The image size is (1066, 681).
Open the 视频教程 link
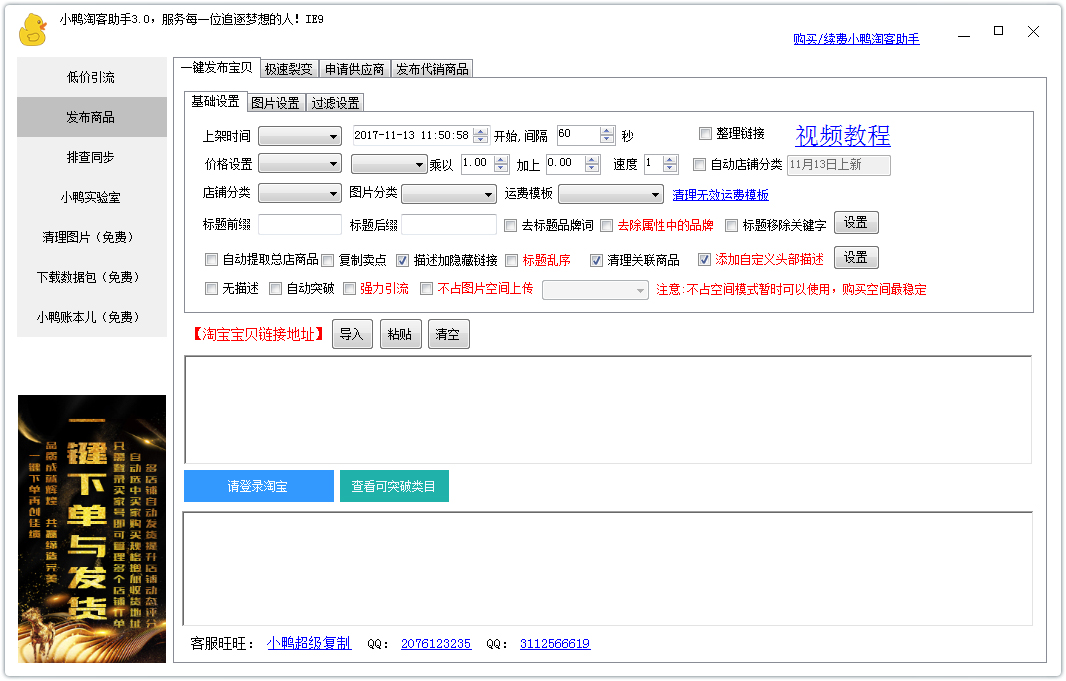[x=843, y=133]
